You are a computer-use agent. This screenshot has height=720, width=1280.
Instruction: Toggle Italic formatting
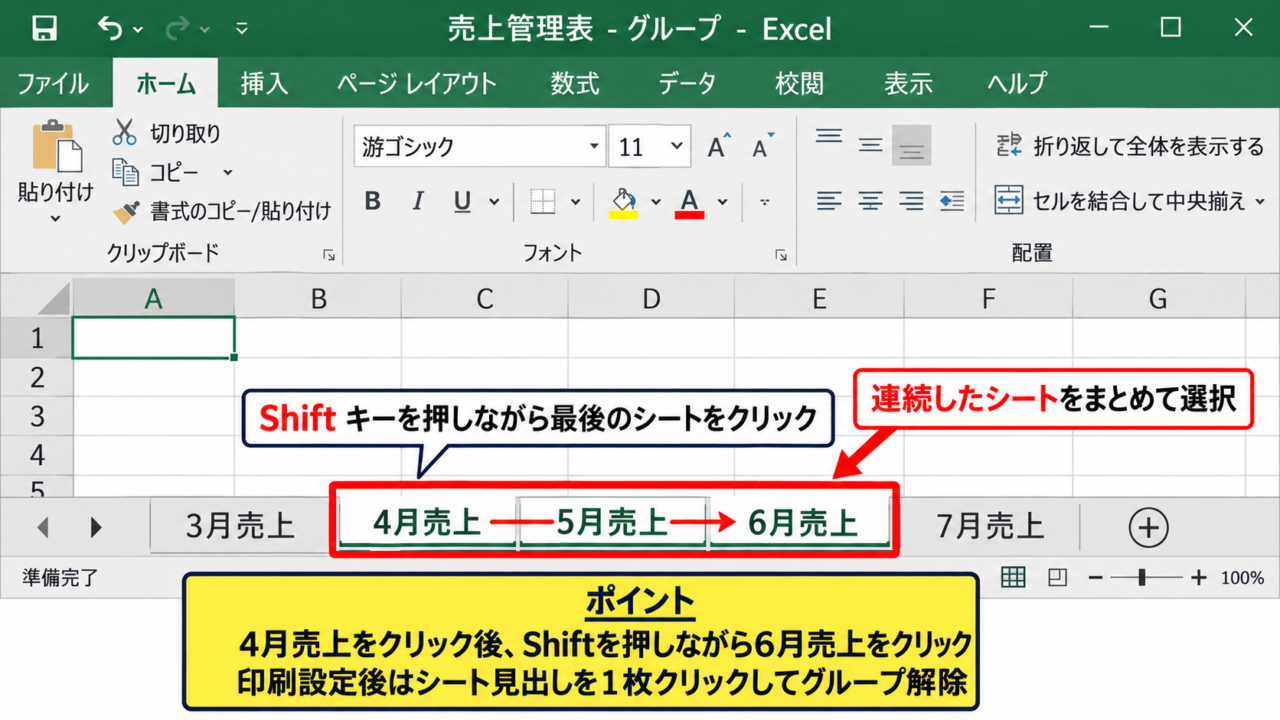click(418, 201)
